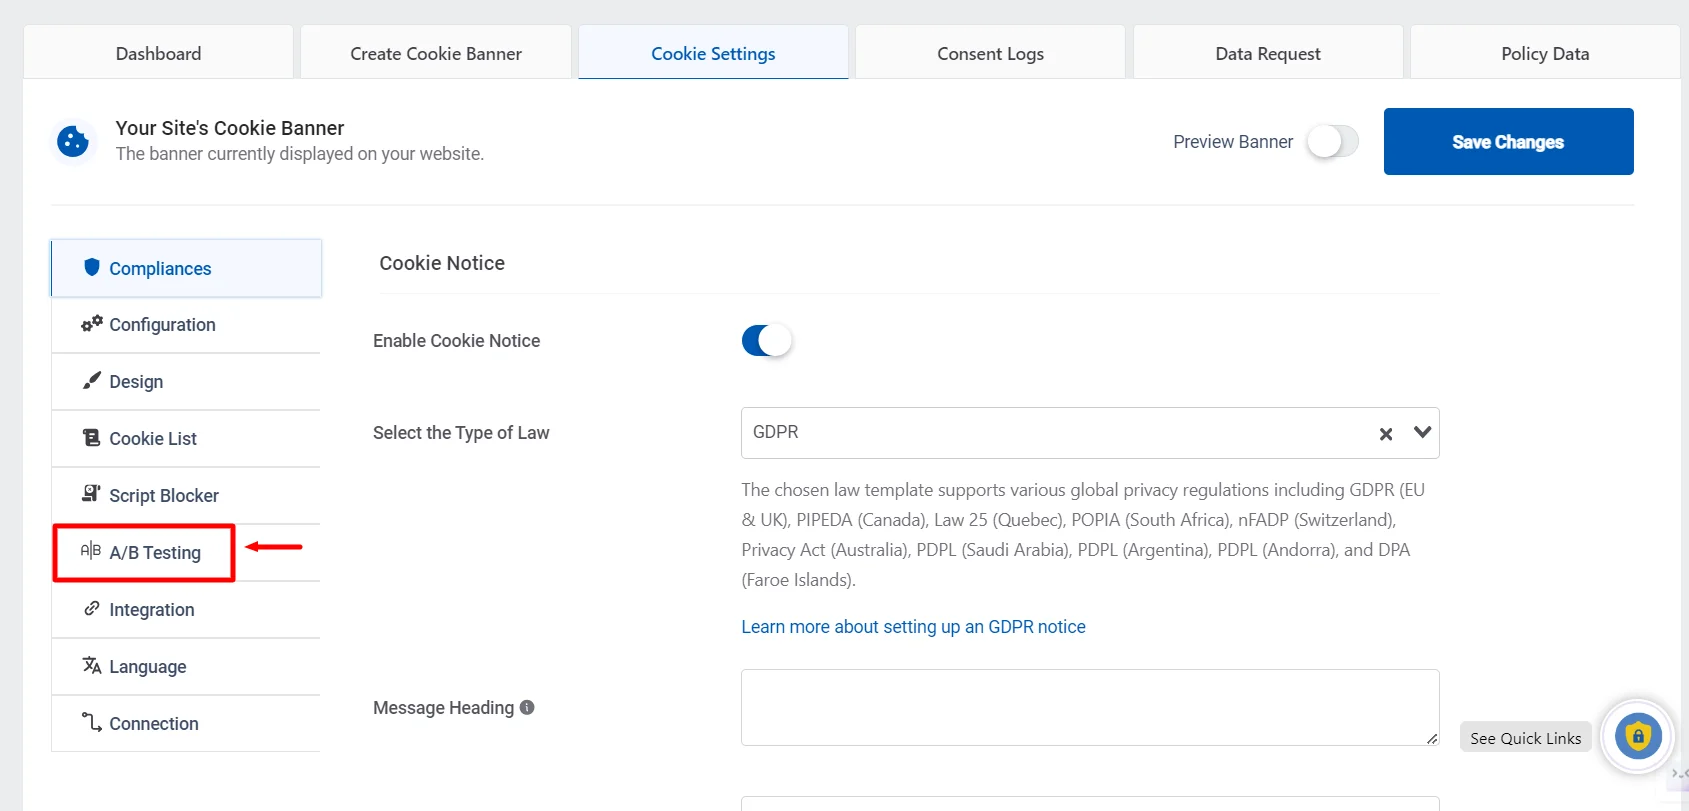The image size is (1689, 811).
Task: Switch to the Policy Data tab
Action: coord(1545,53)
